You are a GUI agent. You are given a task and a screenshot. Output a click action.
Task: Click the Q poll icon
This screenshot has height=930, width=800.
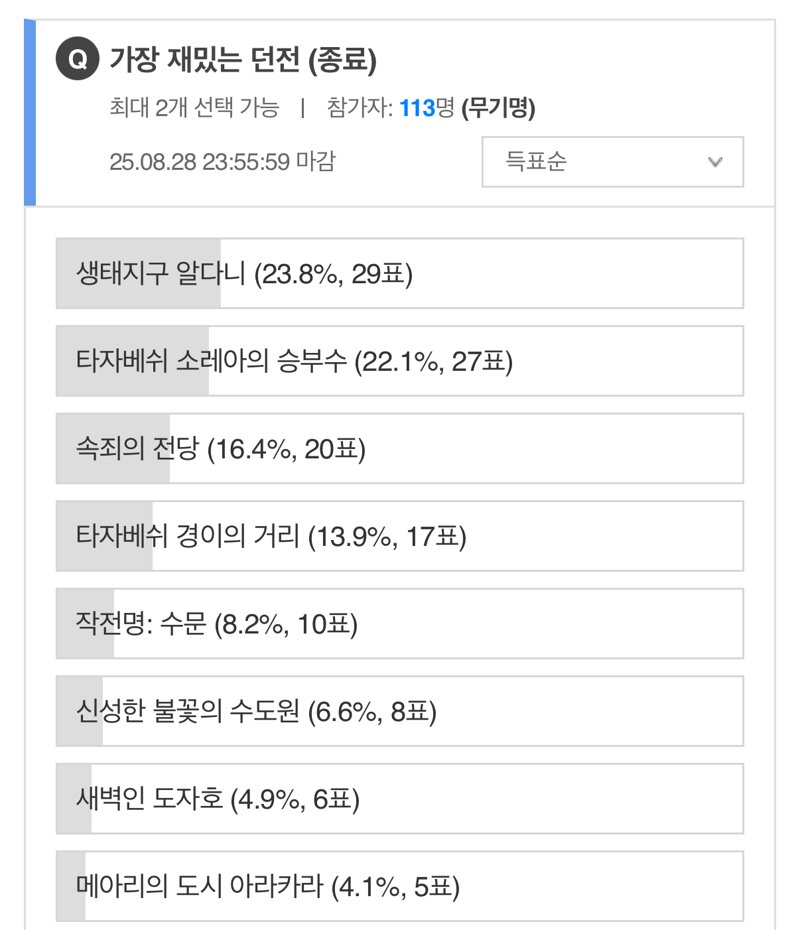point(77,59)
